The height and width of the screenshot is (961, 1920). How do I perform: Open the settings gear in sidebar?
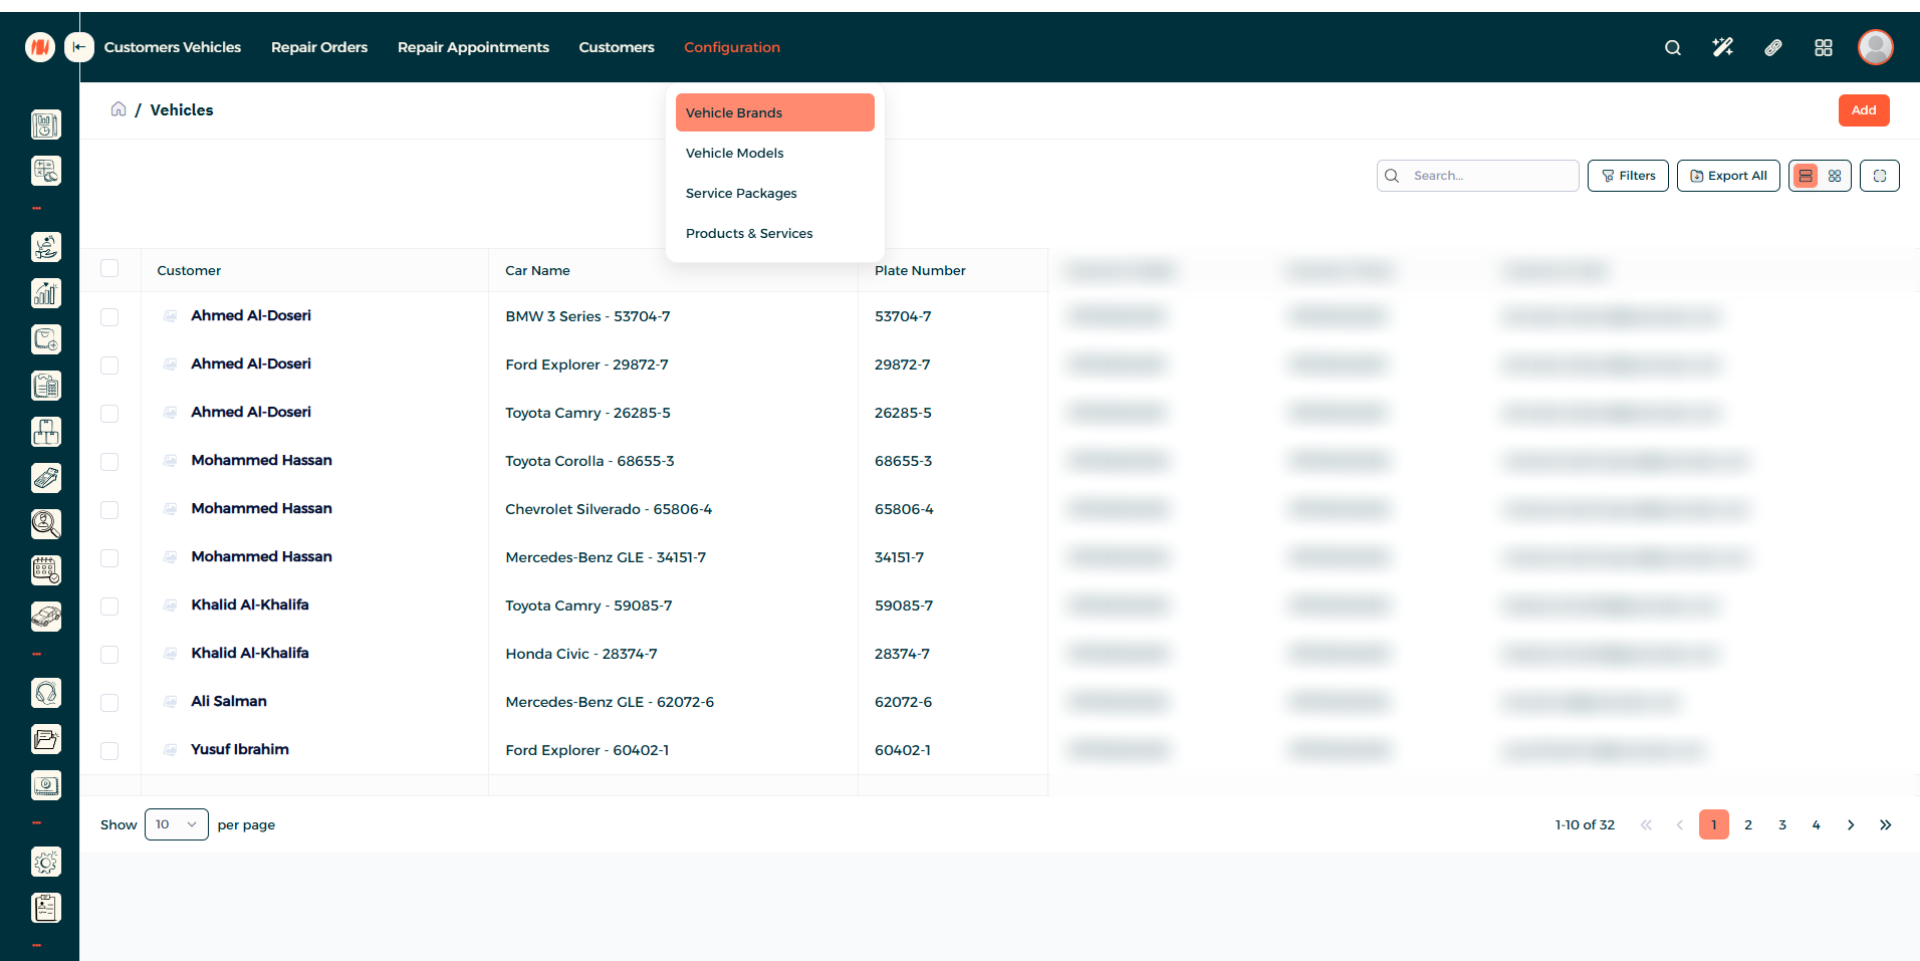pyautogui.click(x=46, y=861)
